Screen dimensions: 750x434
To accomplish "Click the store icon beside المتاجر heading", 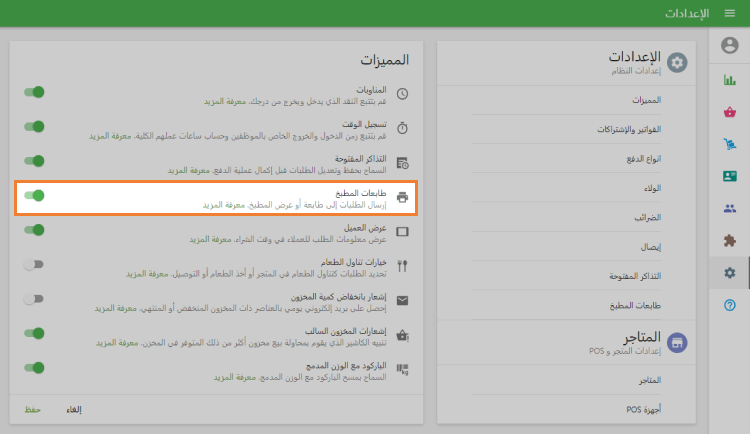I will tap(677, 343).
